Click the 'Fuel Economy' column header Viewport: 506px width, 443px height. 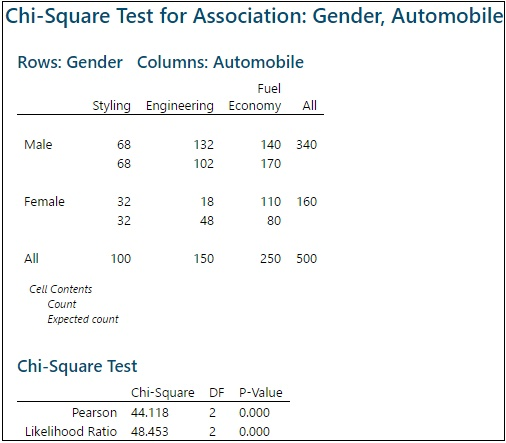255,97
